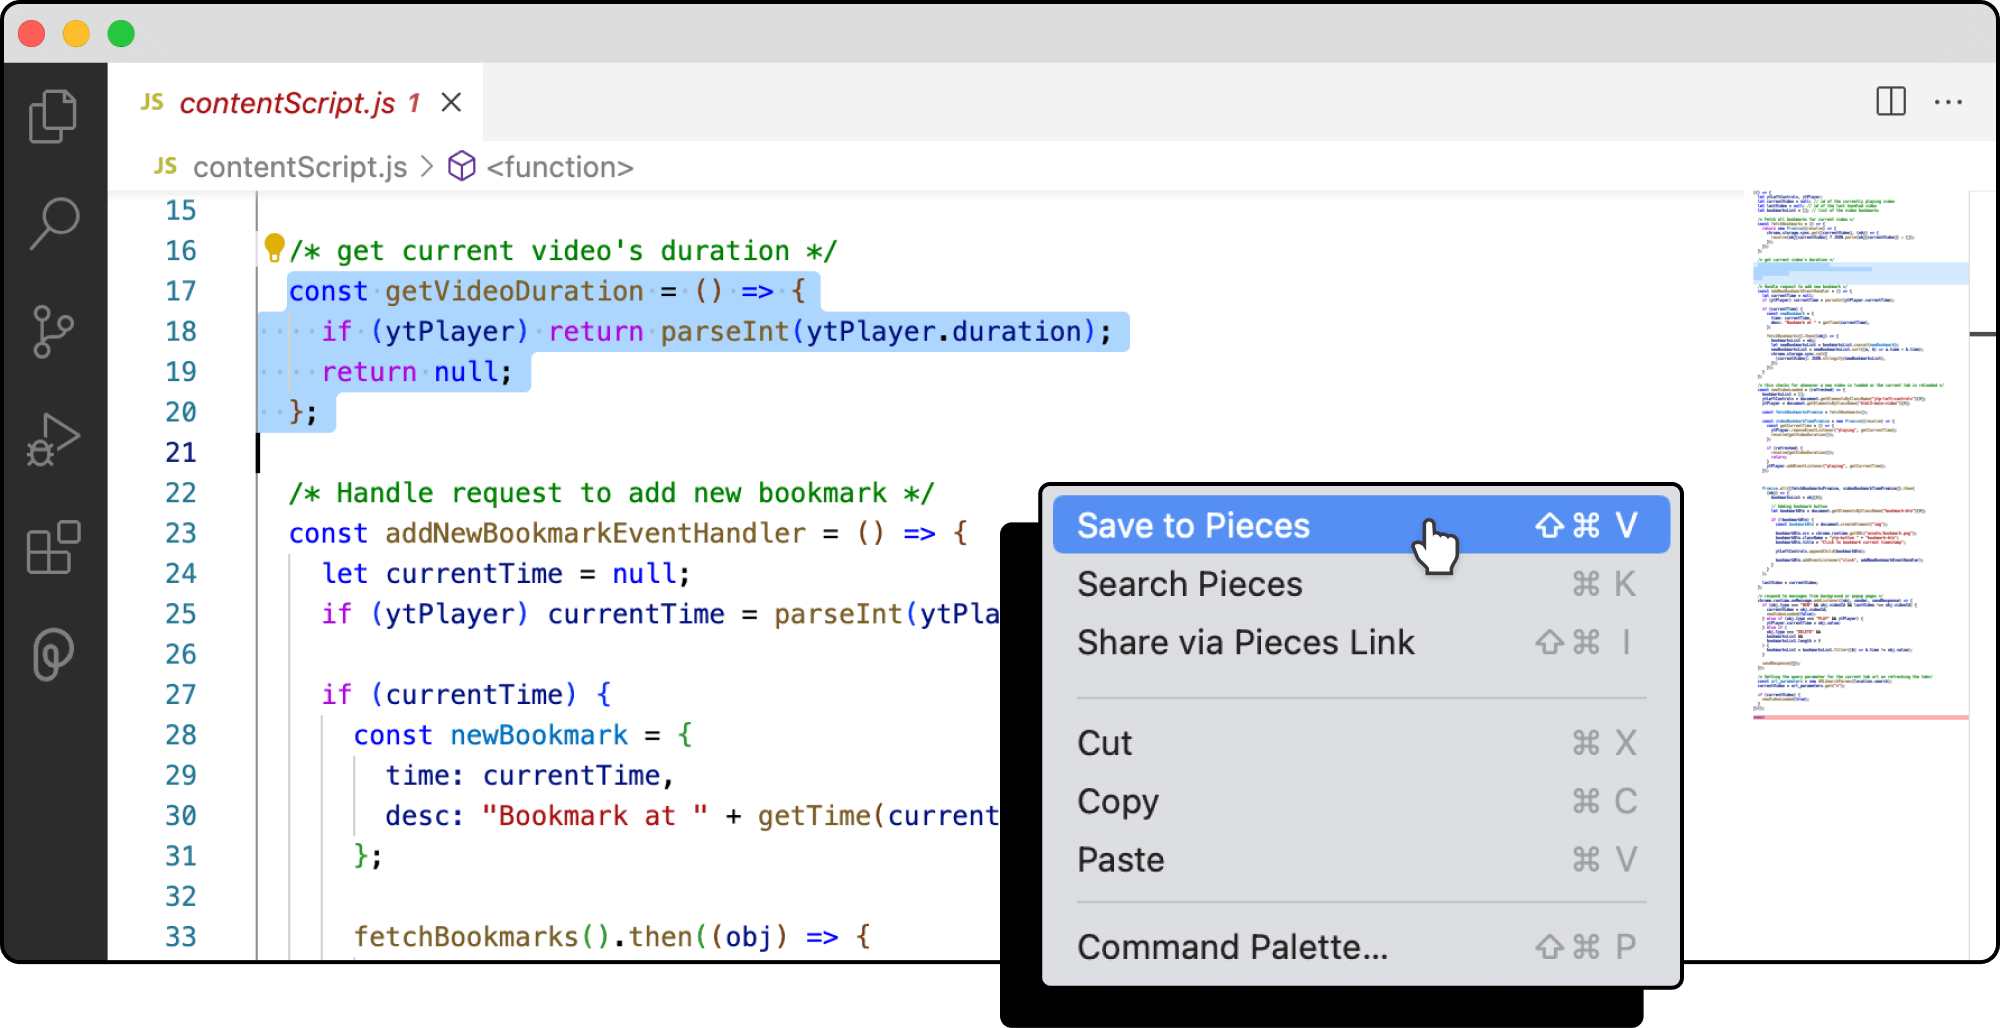This screenshot has height=1028, width=2000.
Task: Click the addNewBookmarkEventHandler identifier
Action: (595, 533)
